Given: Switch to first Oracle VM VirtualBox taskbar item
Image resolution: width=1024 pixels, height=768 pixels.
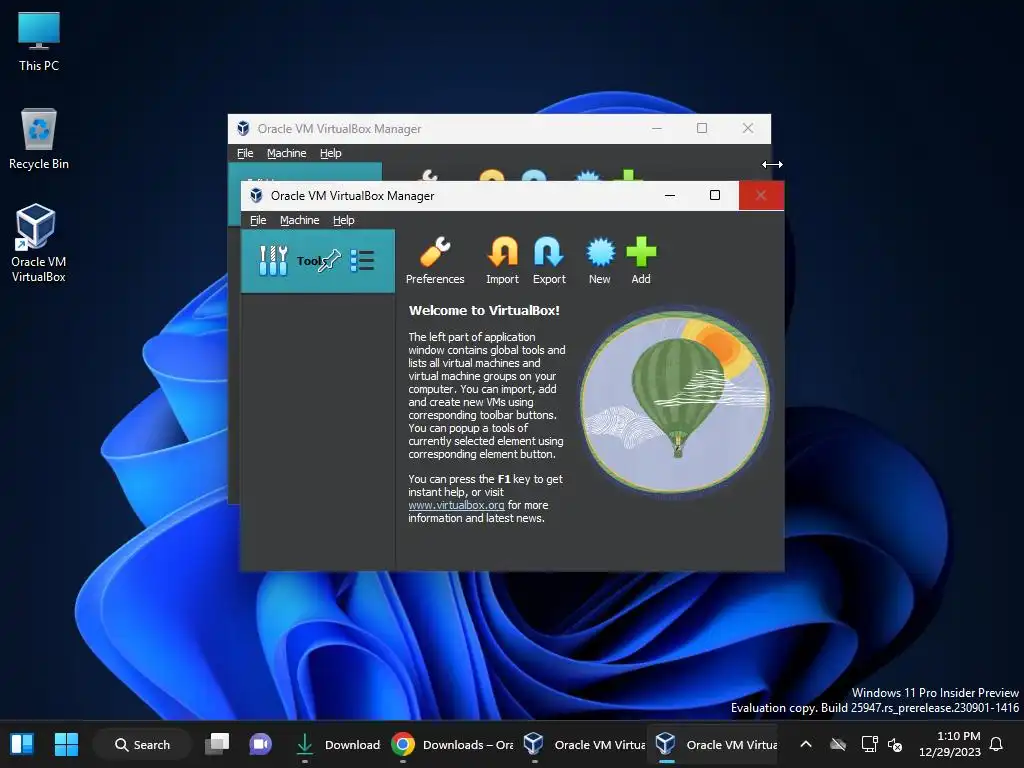Looking at the screenshot, I should point(584,744).
